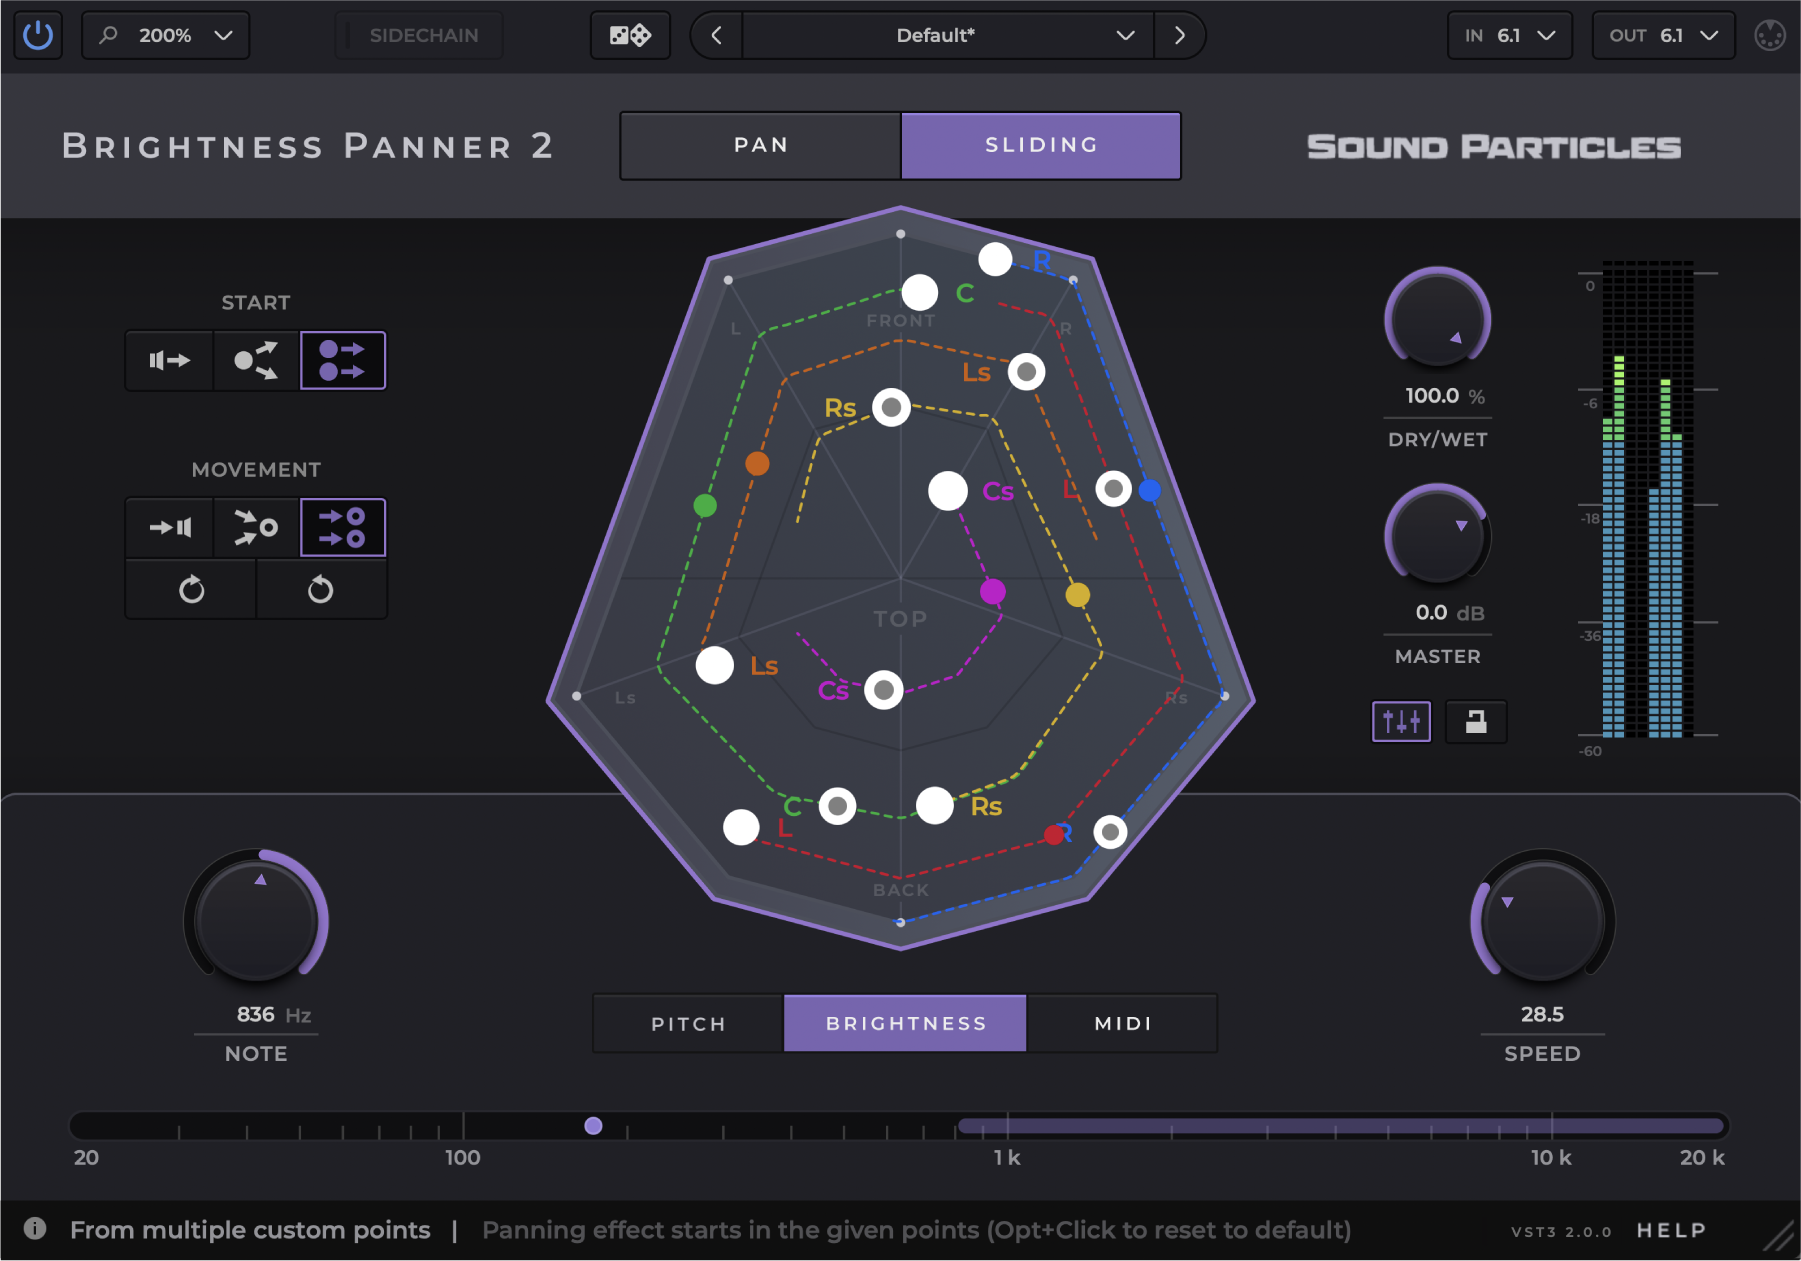
Task: Click the Speed knob
Action: [1542, 919]
